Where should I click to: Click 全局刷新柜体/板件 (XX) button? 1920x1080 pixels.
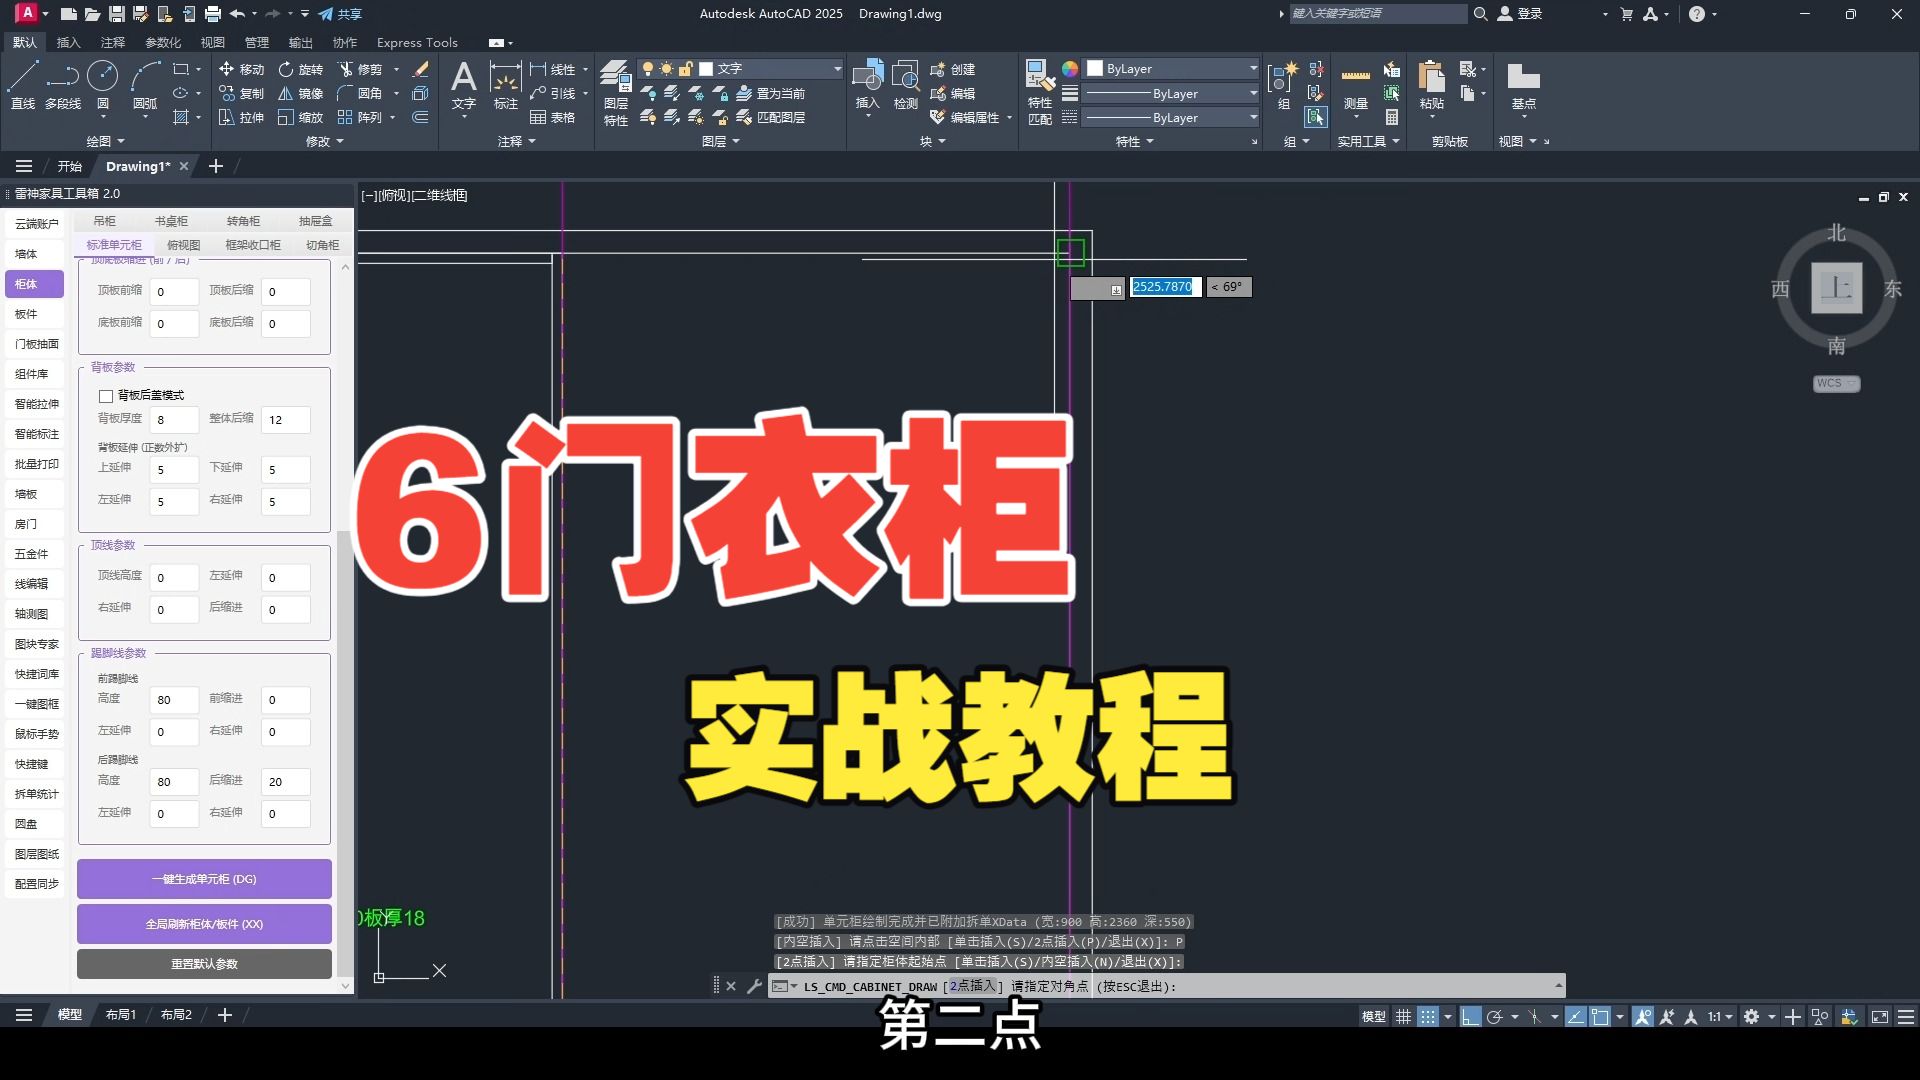(x=204, y=924)
